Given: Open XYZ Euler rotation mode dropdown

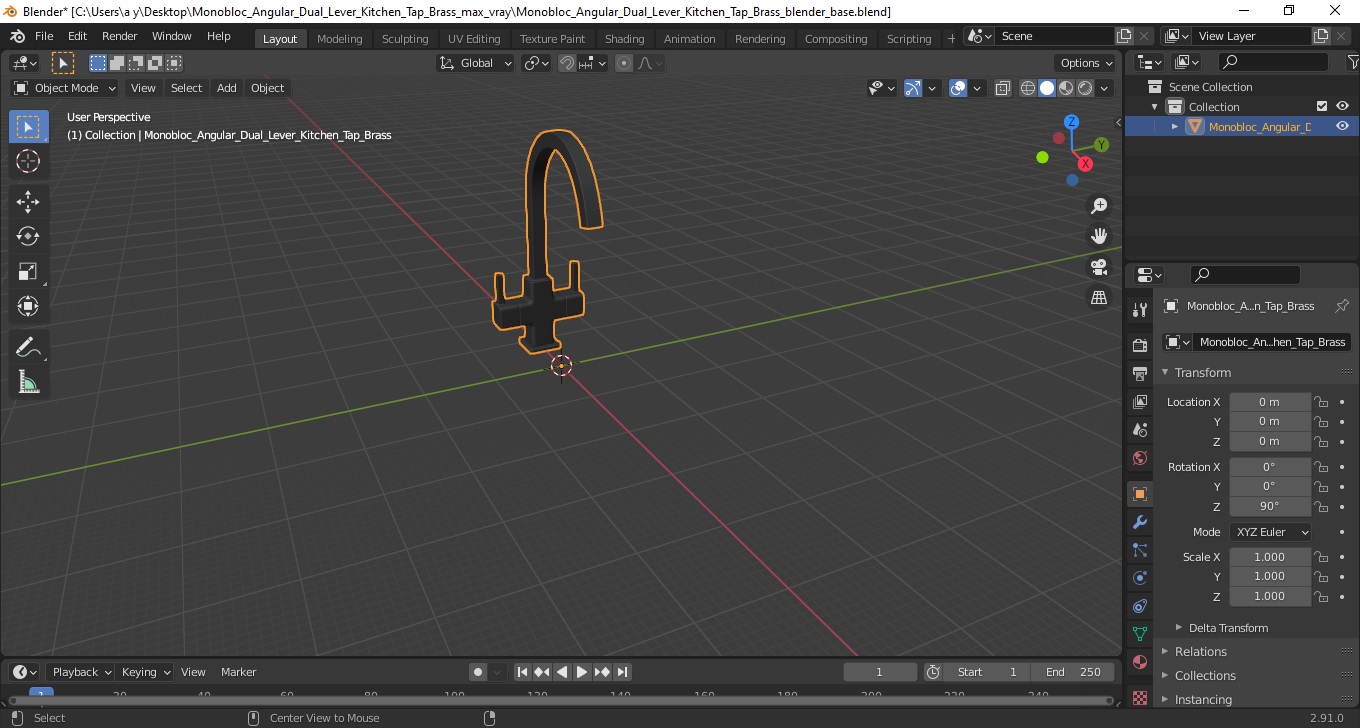Looking at the screenshot, I should 1271,532.
